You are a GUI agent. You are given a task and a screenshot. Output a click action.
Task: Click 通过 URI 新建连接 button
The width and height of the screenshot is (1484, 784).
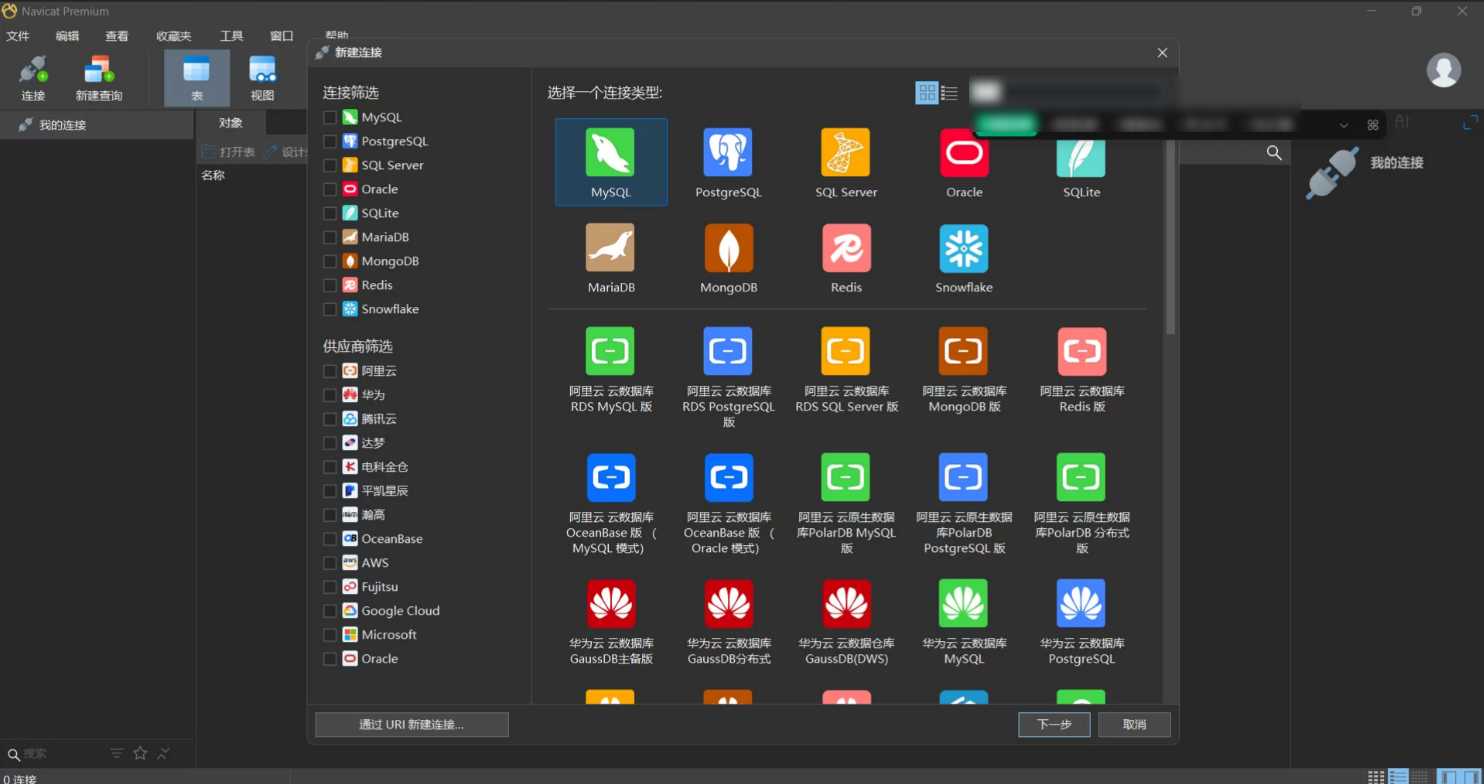(411, 724)
